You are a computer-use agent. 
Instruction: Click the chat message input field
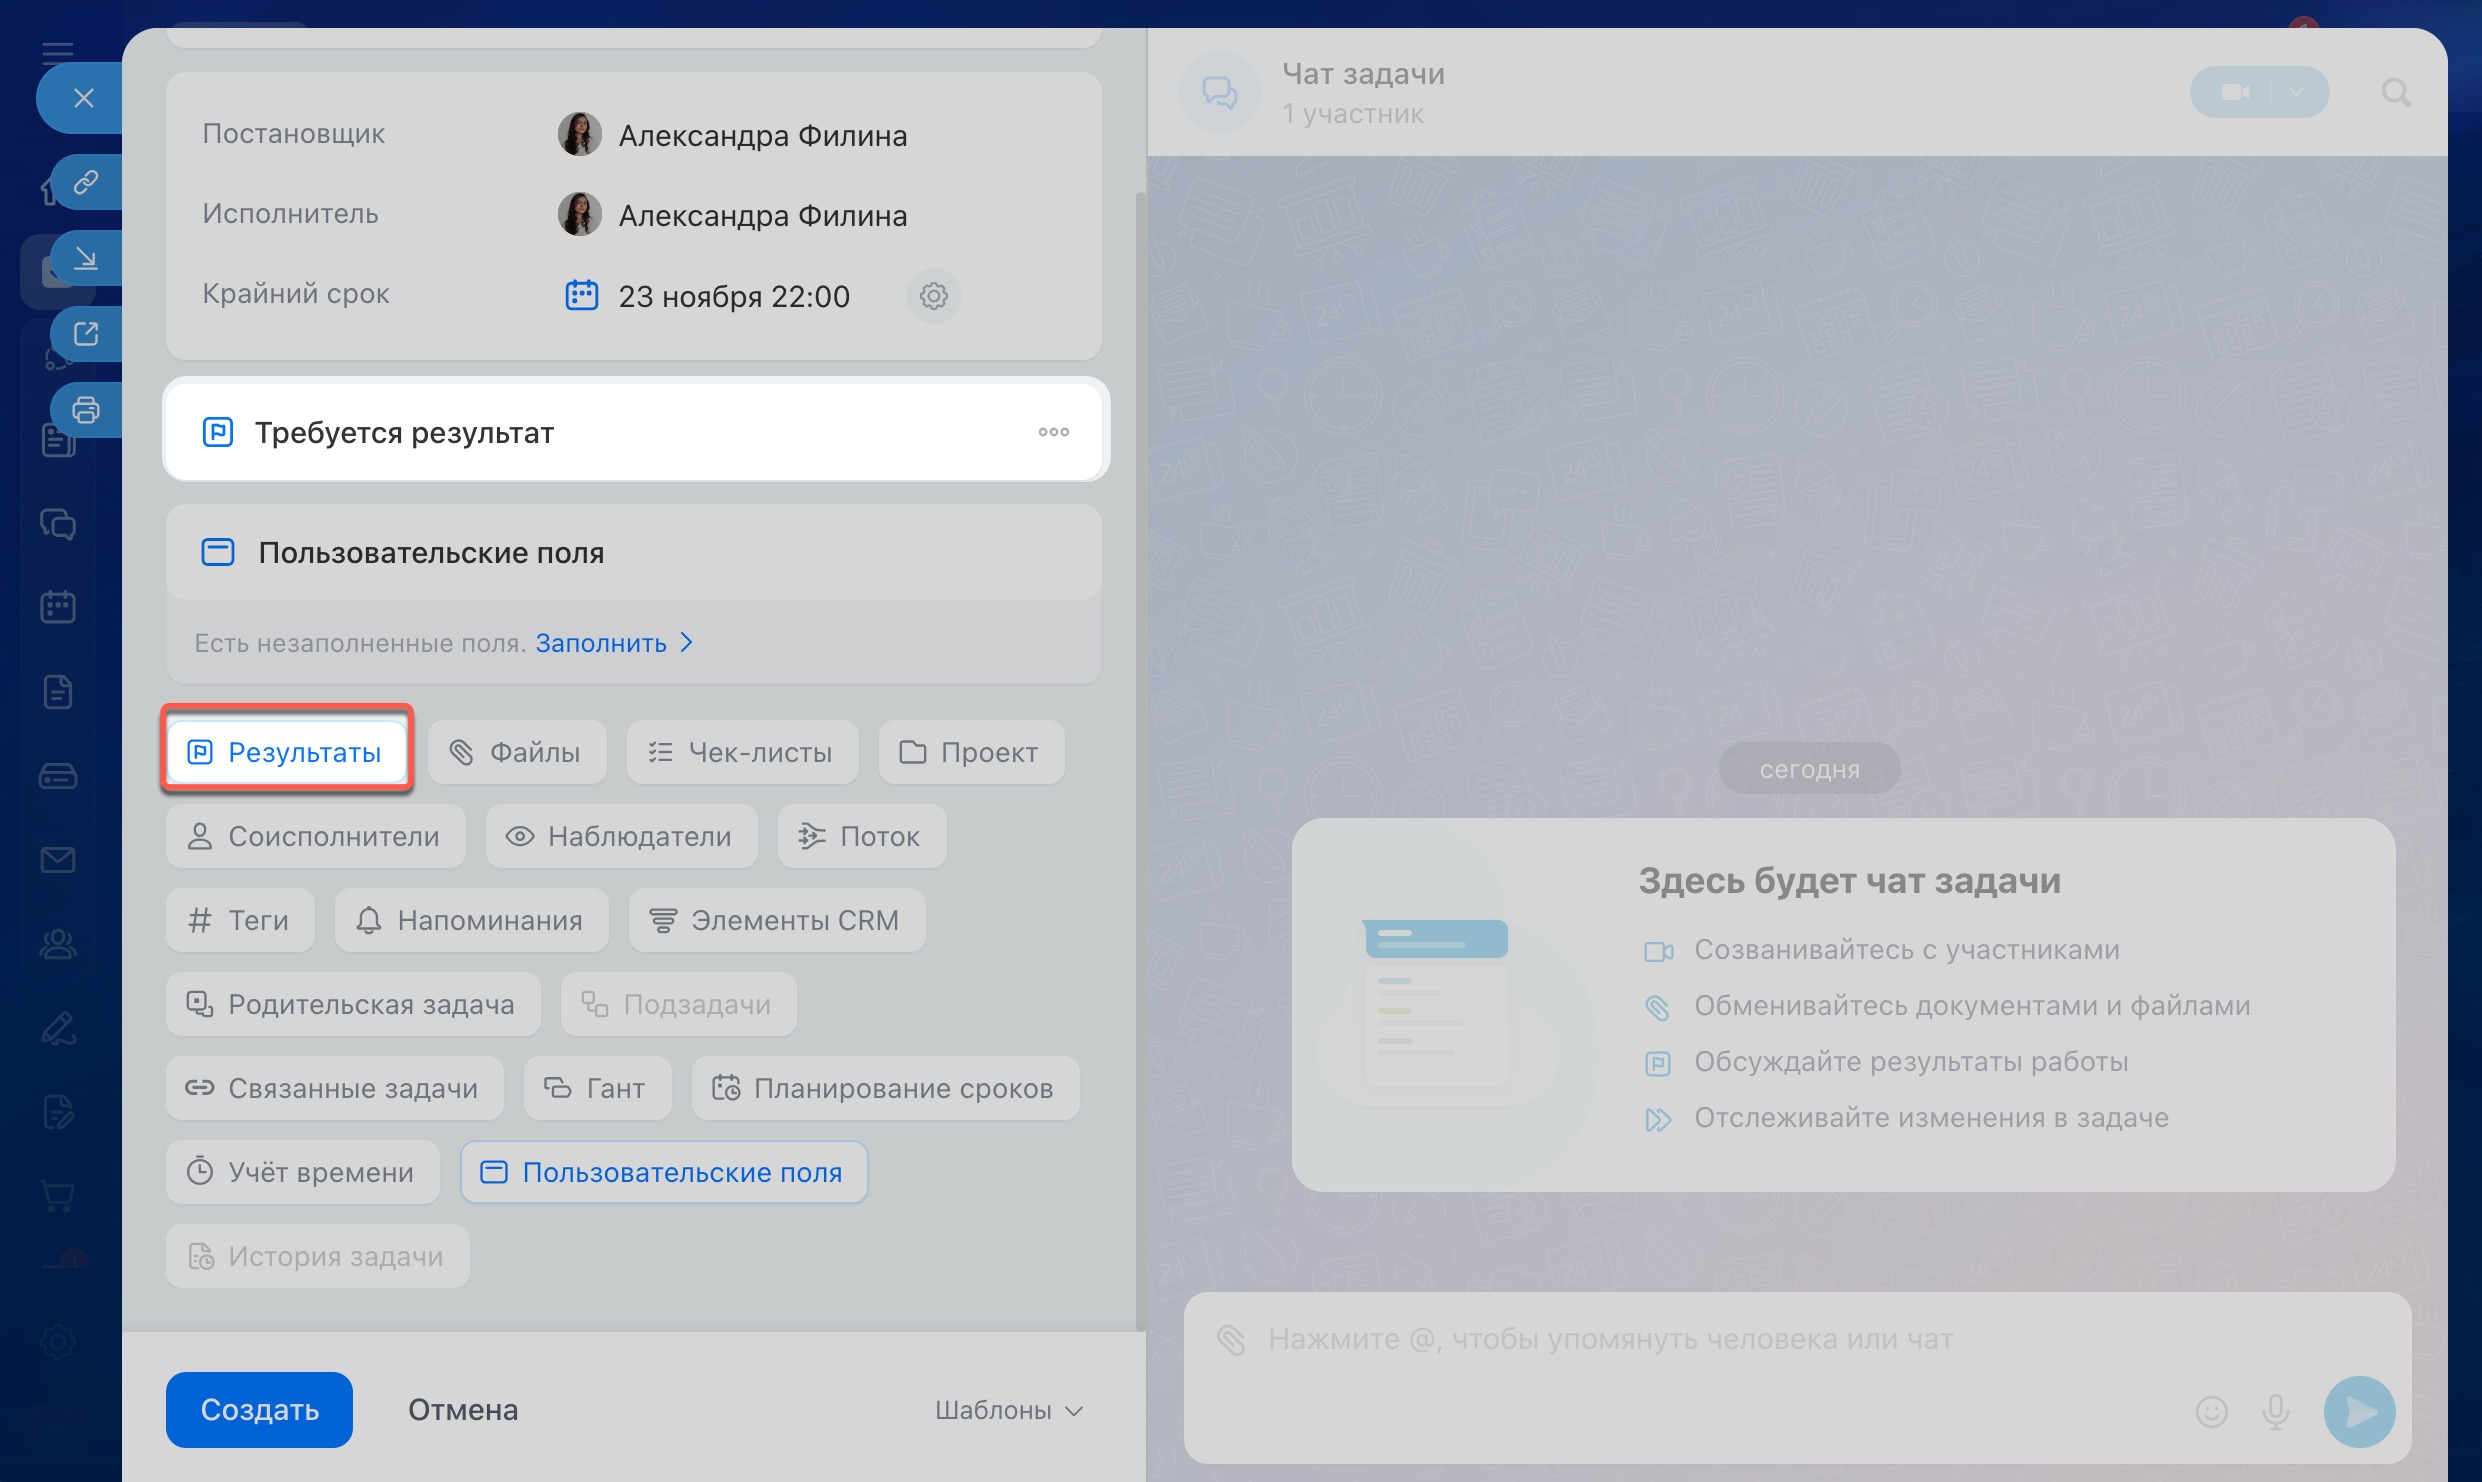click(x=1700, y=1340)
